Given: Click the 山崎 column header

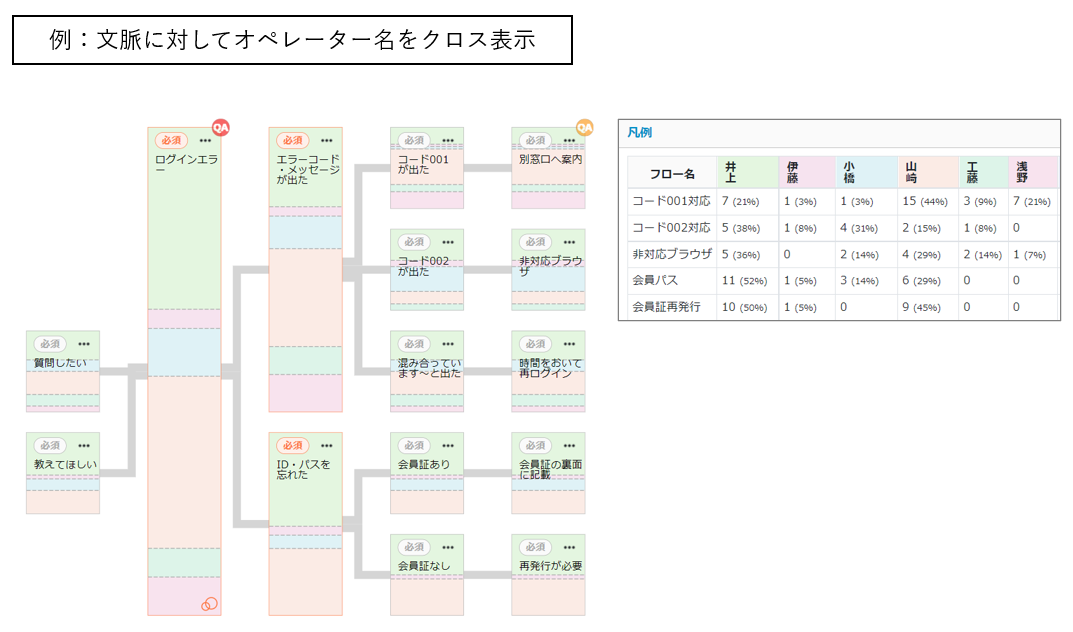Looking at the screenshot, I should [x=928, y=172].
